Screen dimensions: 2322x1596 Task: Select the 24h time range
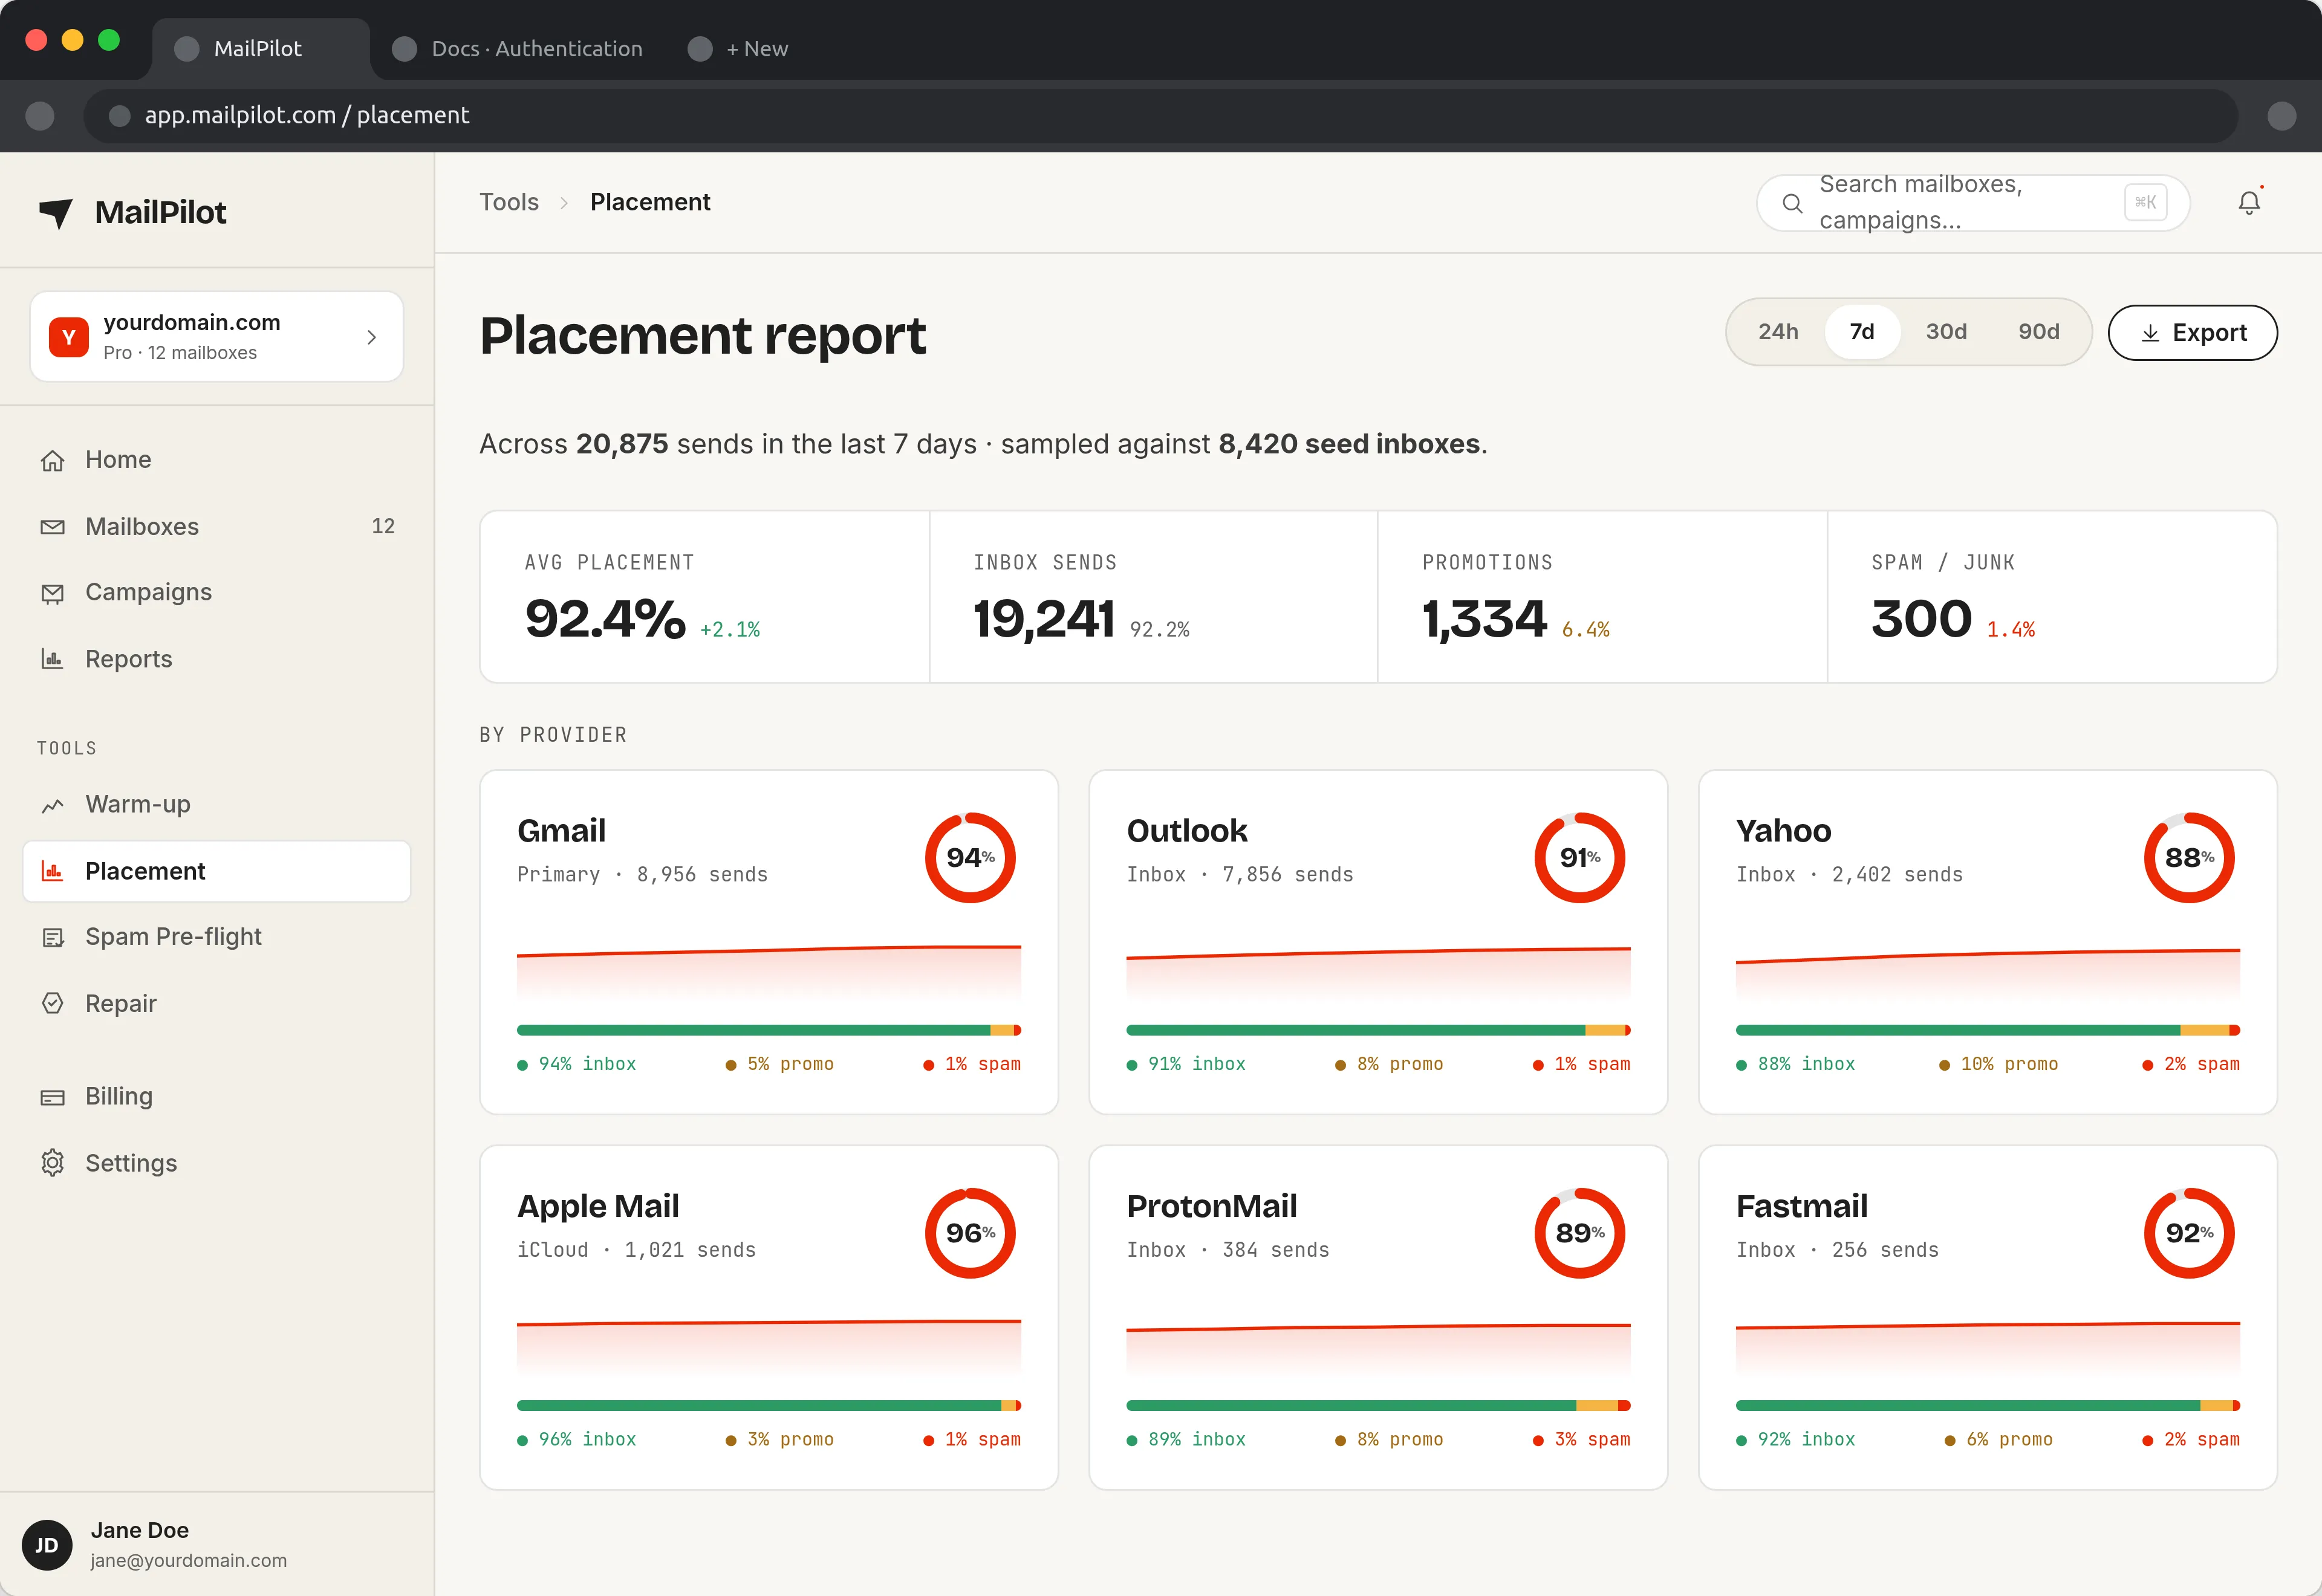pyautogui.click(x=1778, y=332)
